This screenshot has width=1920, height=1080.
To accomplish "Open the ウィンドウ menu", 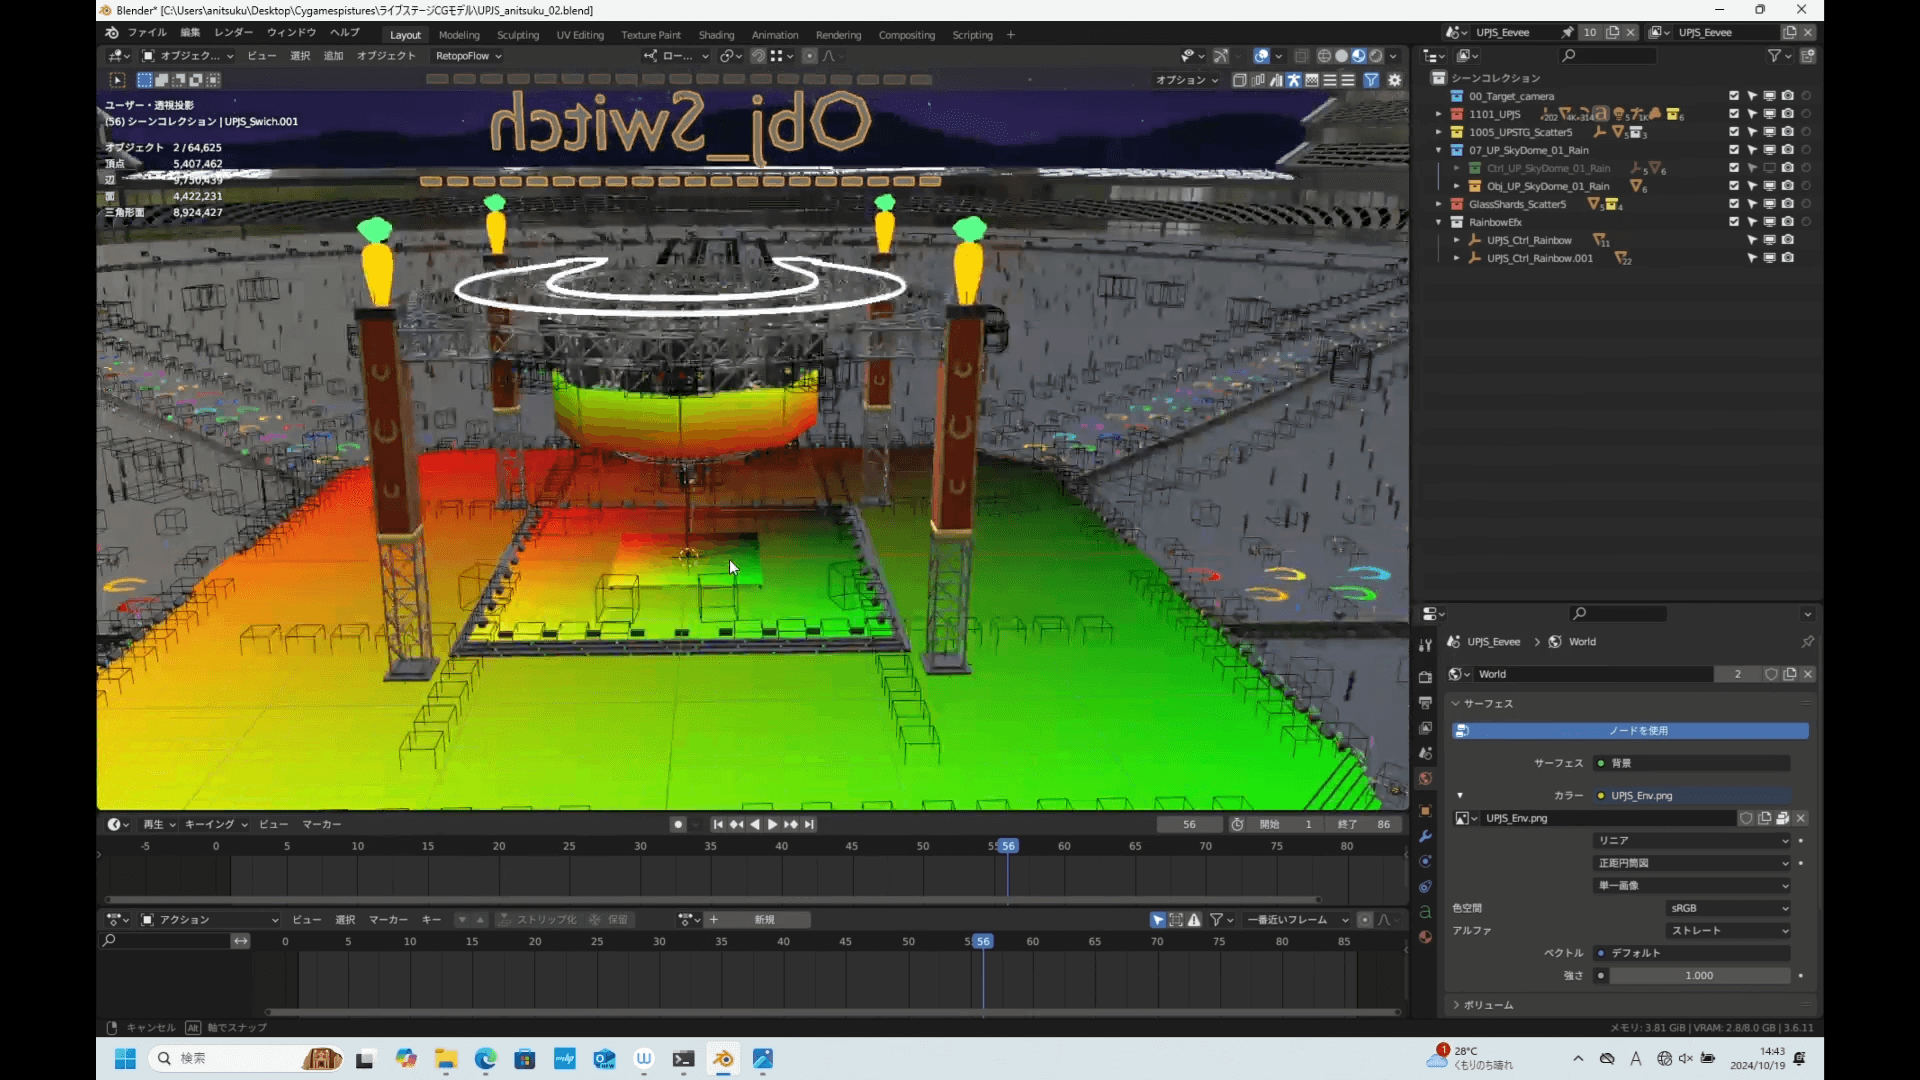I will coord(291,33).
